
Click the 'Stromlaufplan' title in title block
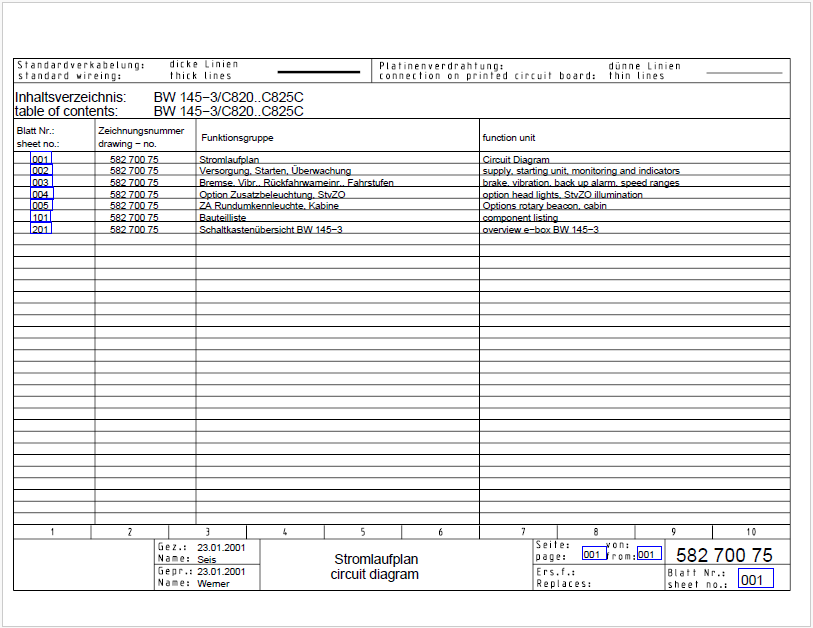[376, 559]
